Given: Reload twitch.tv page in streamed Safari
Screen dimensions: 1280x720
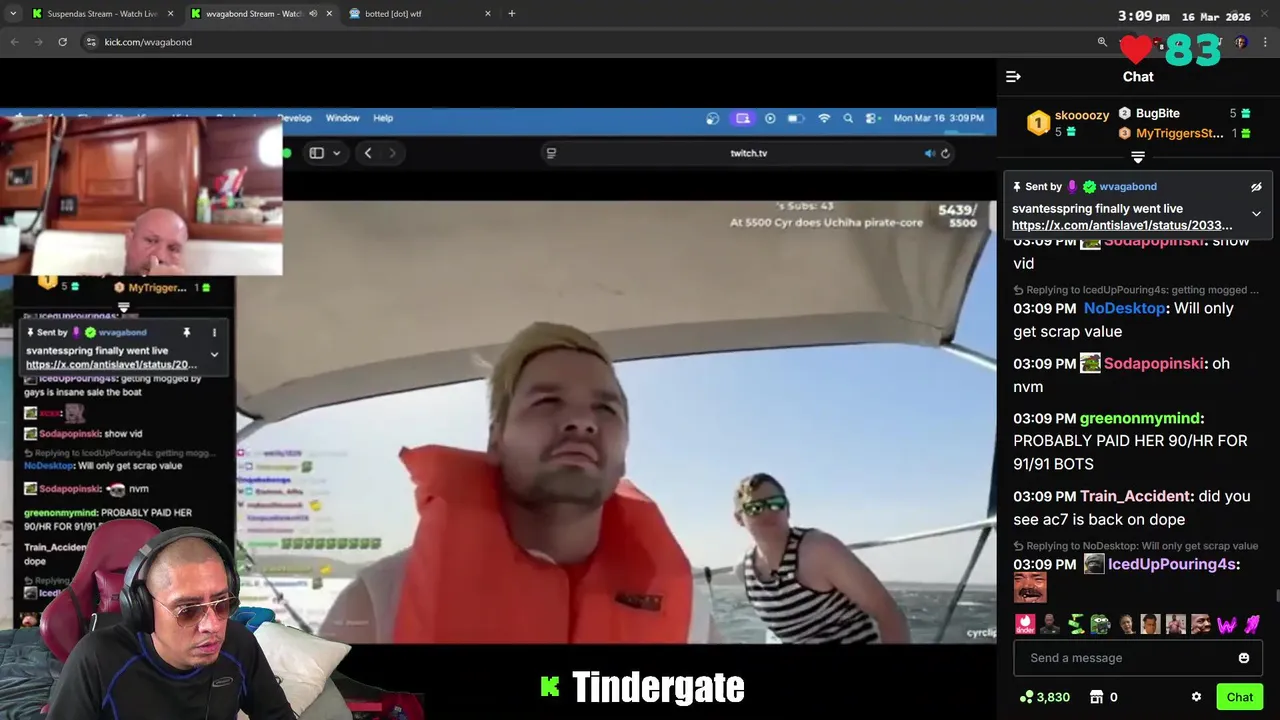Looking at the screenshot, I should click(x=945, y=153).
